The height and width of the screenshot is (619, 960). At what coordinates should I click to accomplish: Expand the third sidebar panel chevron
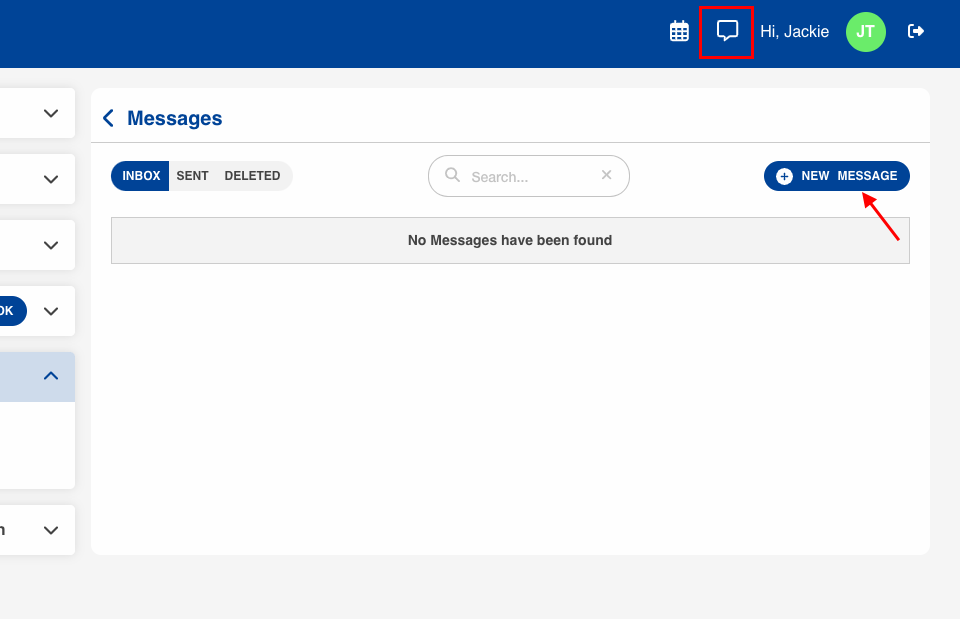(x=51, y=245)
